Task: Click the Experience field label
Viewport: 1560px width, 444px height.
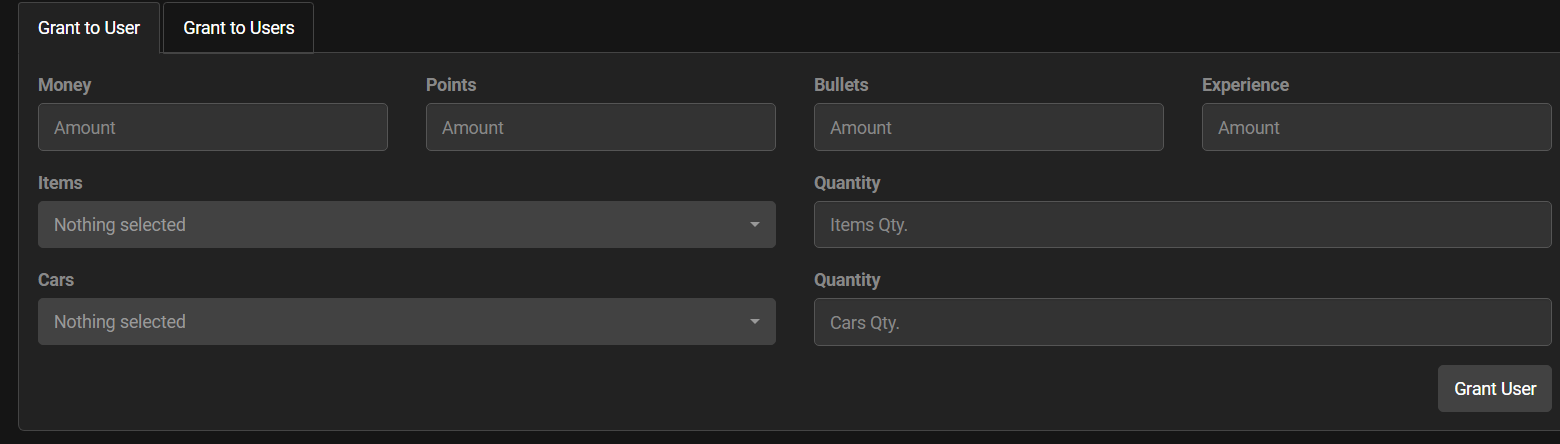Action: click(1245, 85)
